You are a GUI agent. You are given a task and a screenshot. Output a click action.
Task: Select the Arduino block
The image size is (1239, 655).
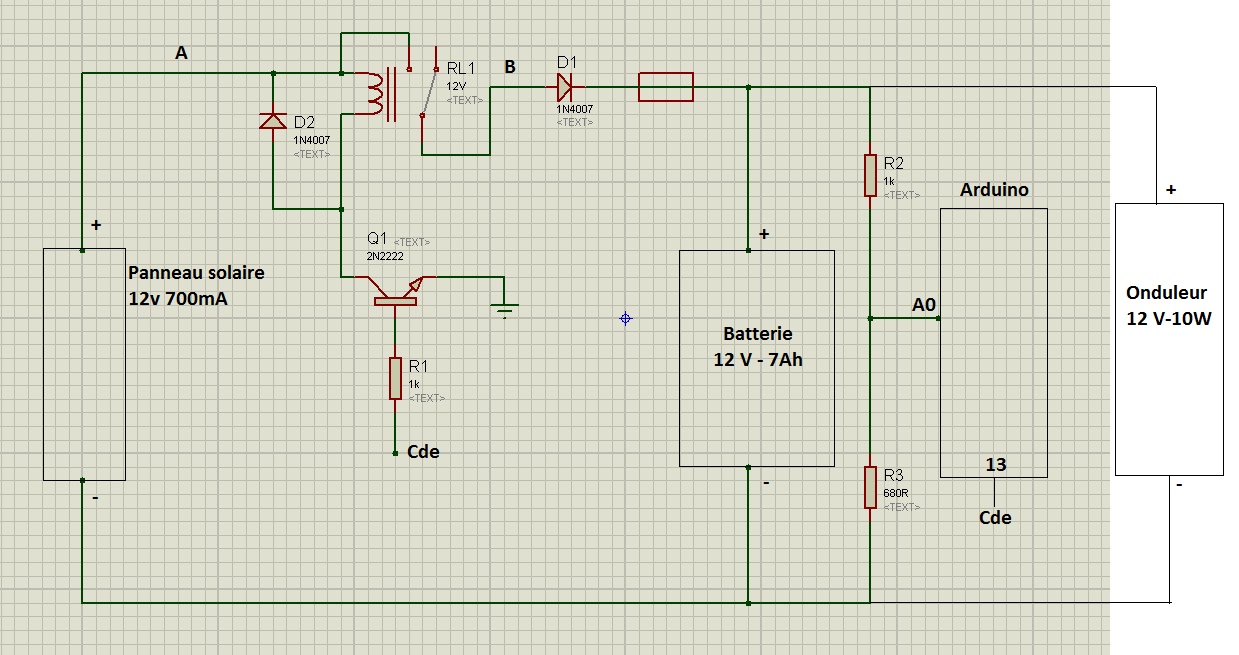tap(994, 342)
